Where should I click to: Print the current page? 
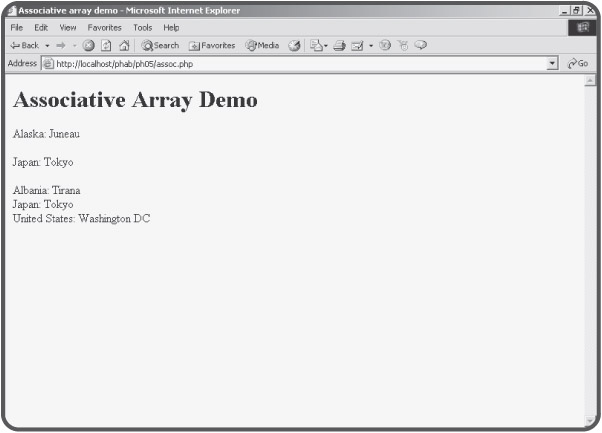[339, 45]
